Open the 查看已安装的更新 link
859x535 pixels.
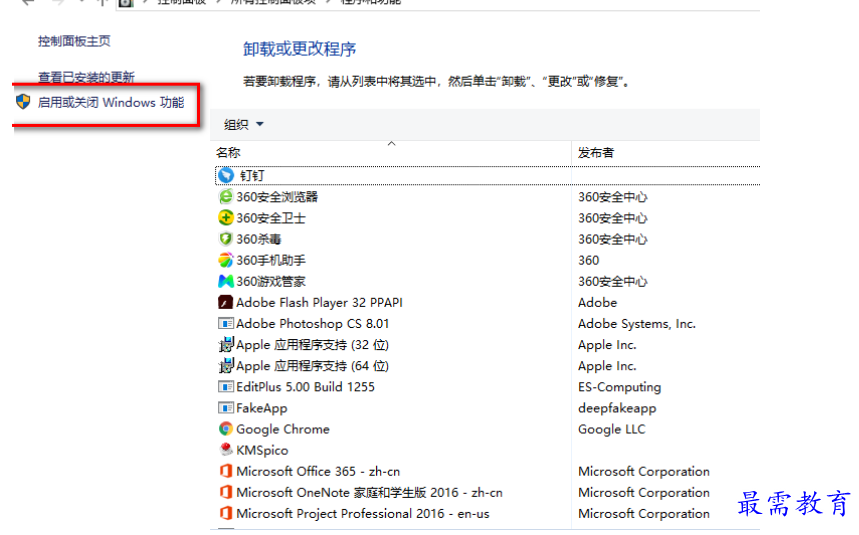[x=86, y=77]
